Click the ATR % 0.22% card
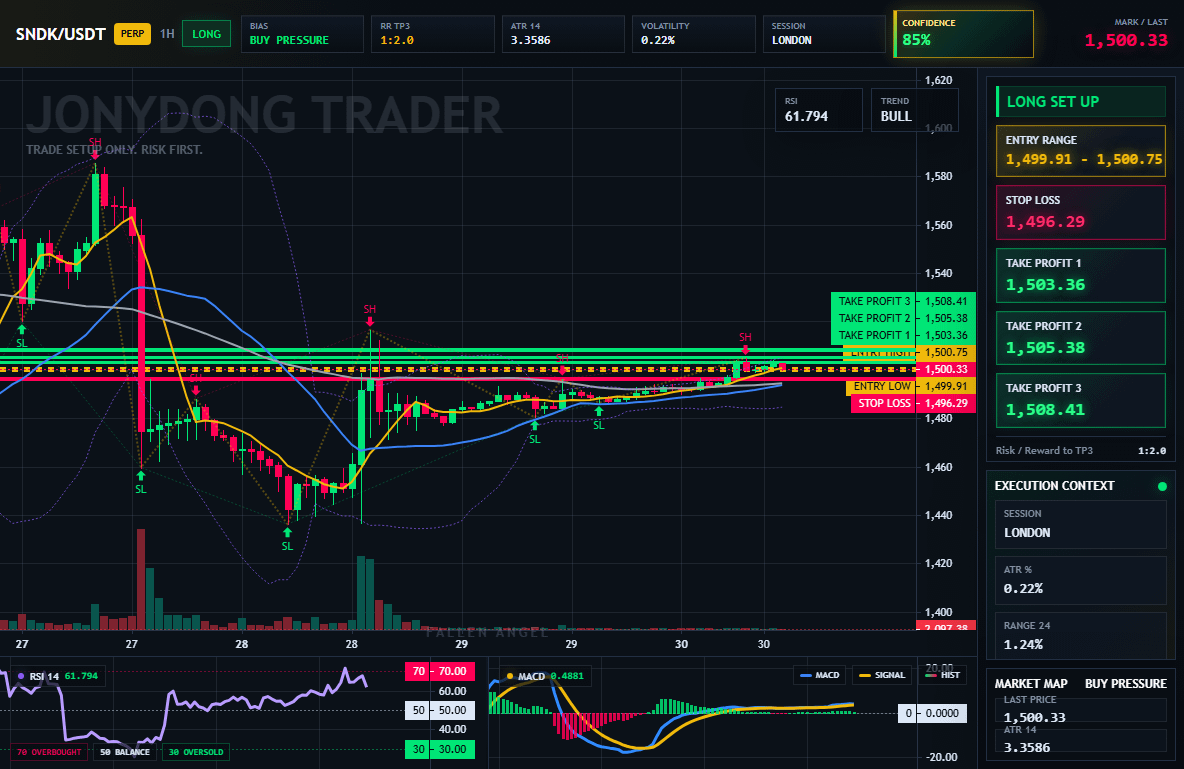 click(1081, 580)
